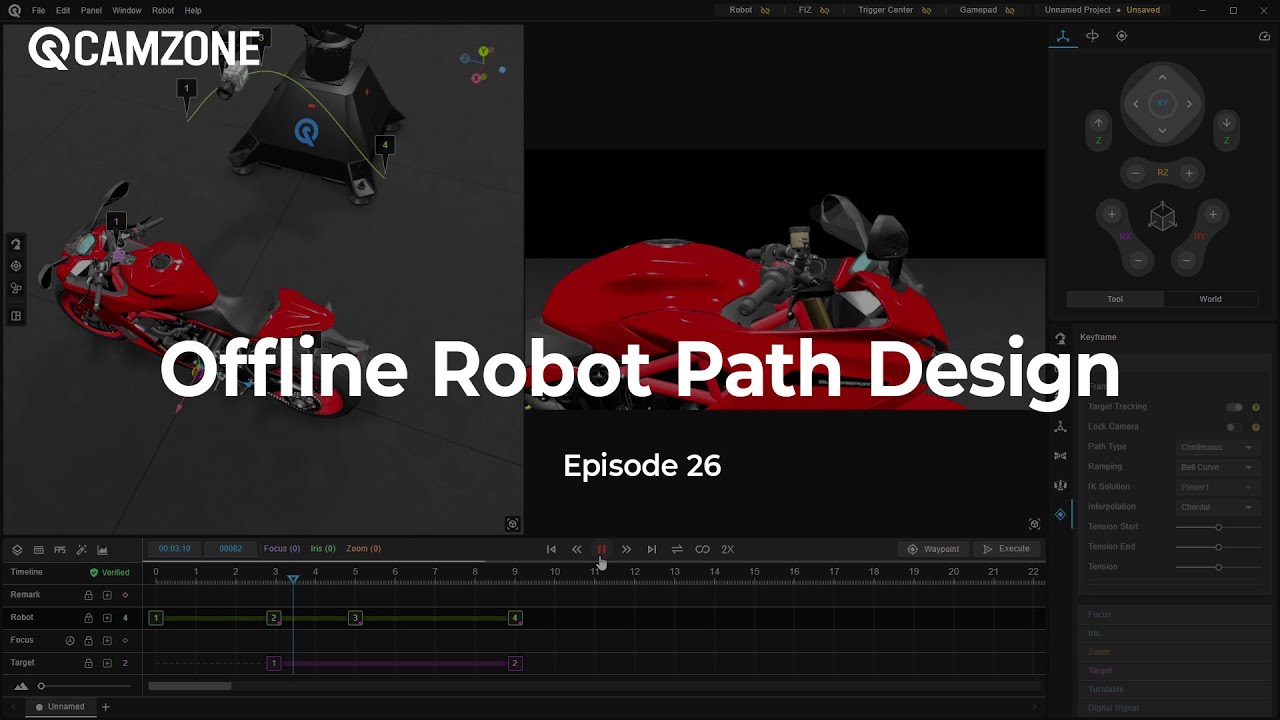
Task: Click the 00:03:10 timecode field
Action: [174, 548]
